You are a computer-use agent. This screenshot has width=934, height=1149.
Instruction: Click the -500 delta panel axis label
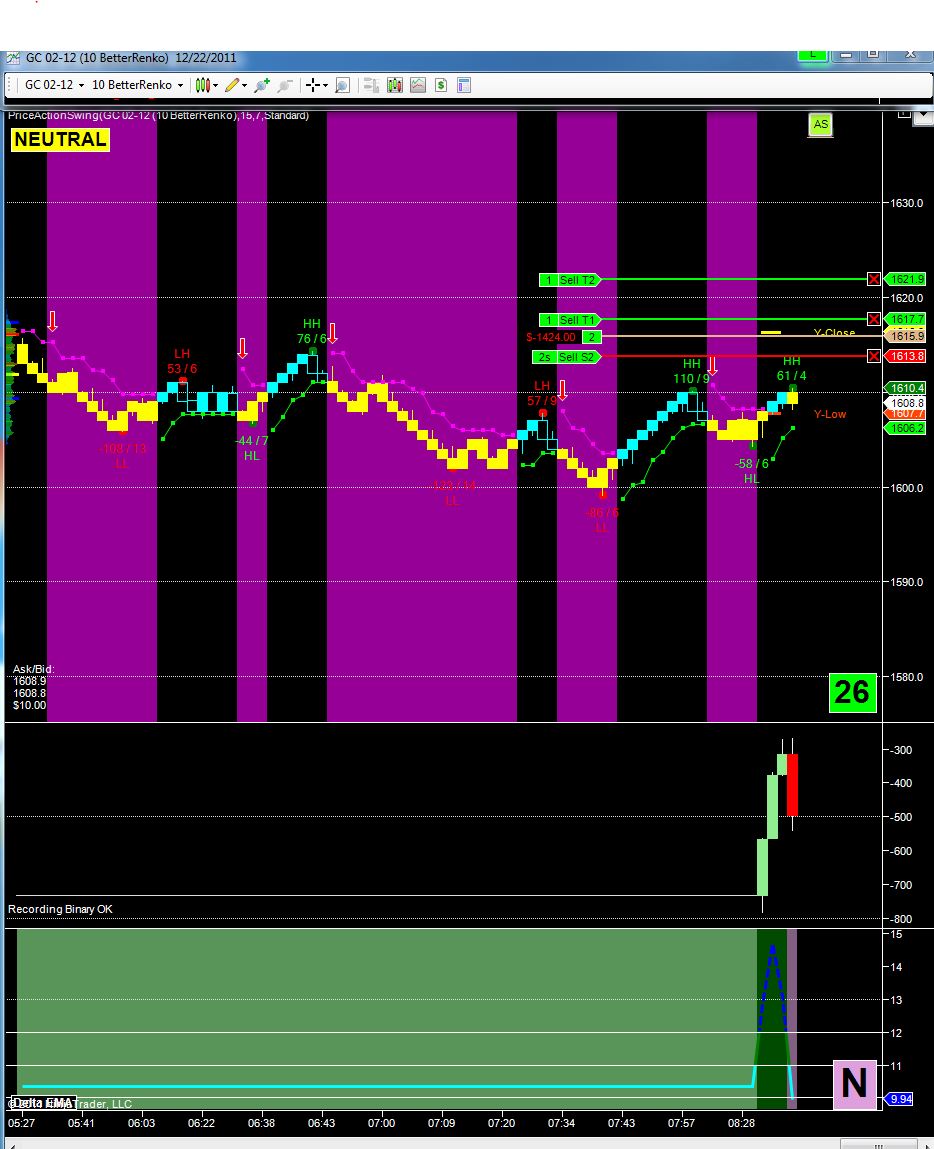coord(901,817)
